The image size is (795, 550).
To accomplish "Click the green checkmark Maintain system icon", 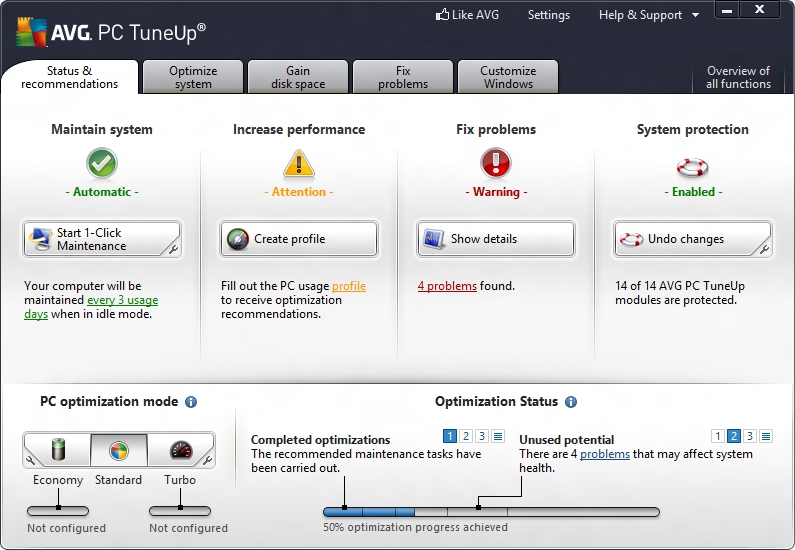I will 101,163.
